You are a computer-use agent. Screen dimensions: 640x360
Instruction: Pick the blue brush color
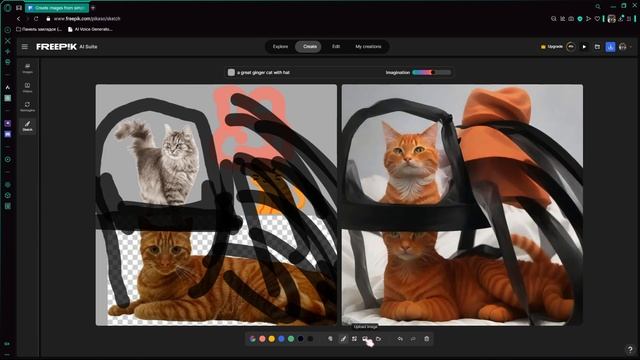281,339
